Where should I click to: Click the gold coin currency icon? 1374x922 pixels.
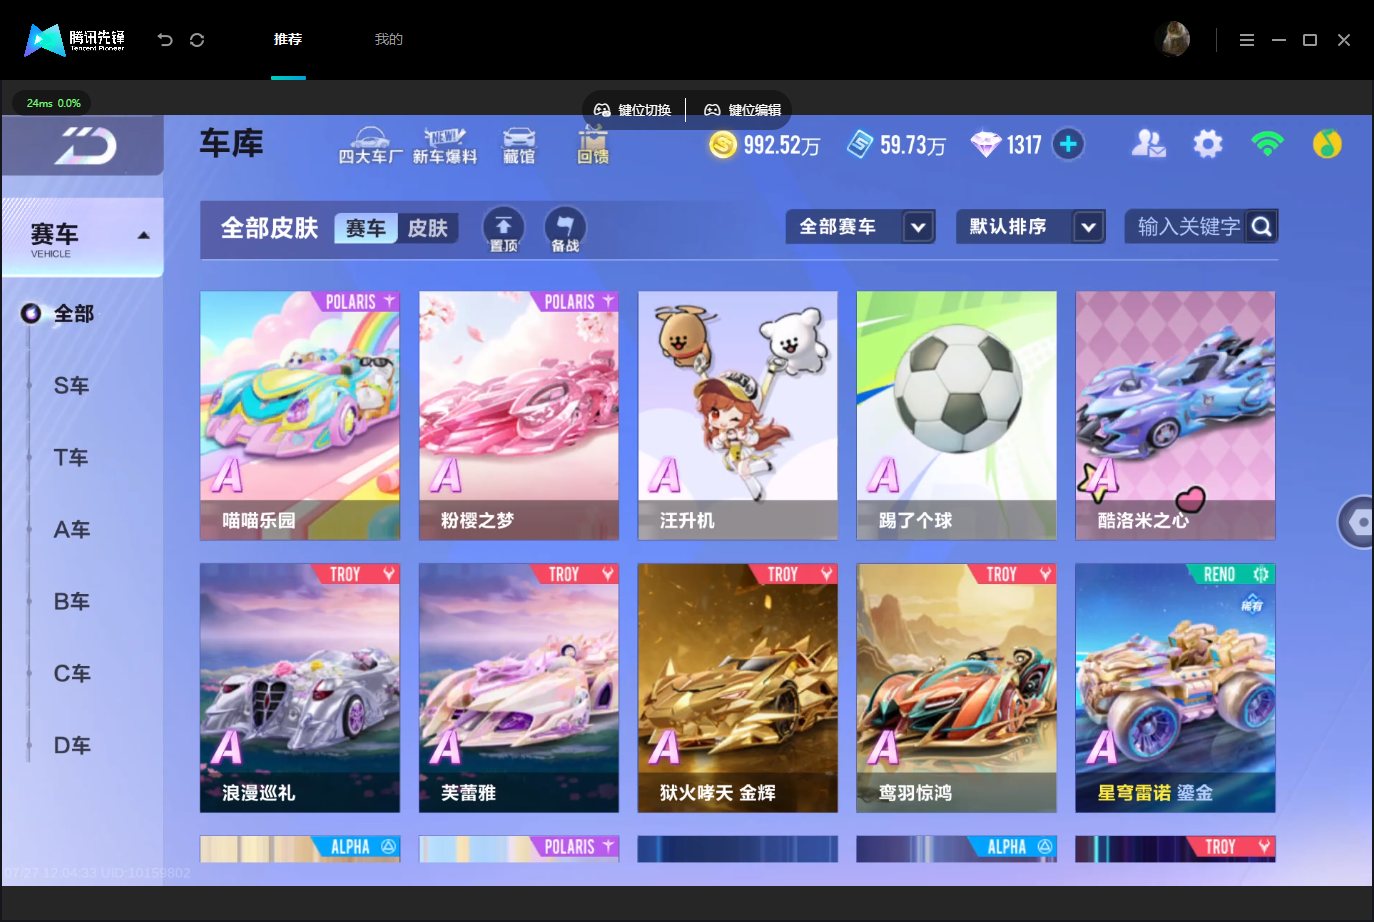click(x=723, y=145)
